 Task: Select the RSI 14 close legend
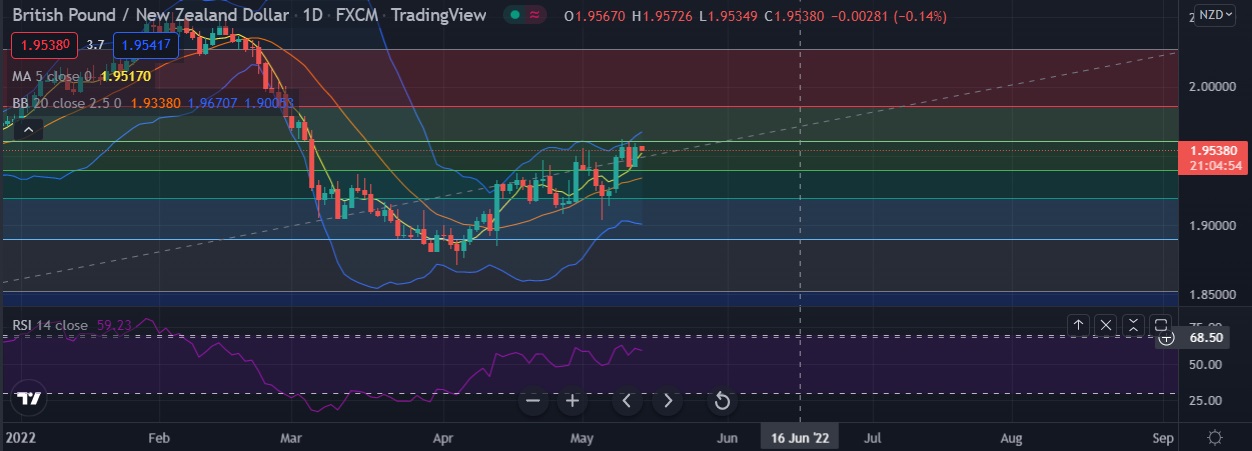point(49,325)
